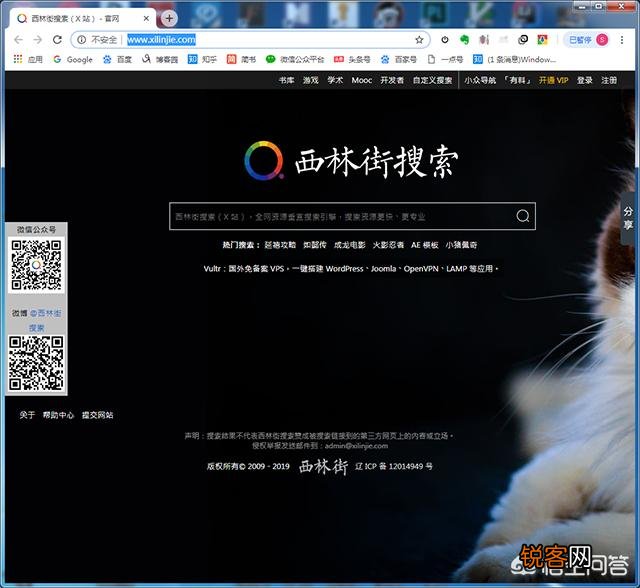640x588 pixels.
Task: Open the 百家号 bookmark
Action: (x=398, y=60)
